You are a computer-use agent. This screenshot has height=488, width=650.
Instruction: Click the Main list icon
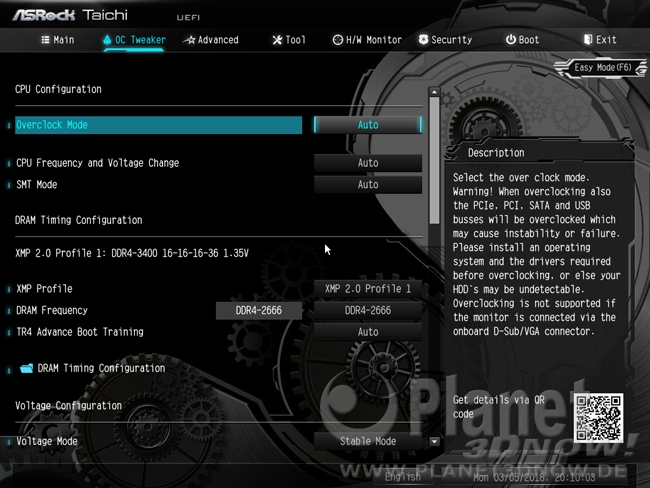pyautogui.click(x=45, y=40)
